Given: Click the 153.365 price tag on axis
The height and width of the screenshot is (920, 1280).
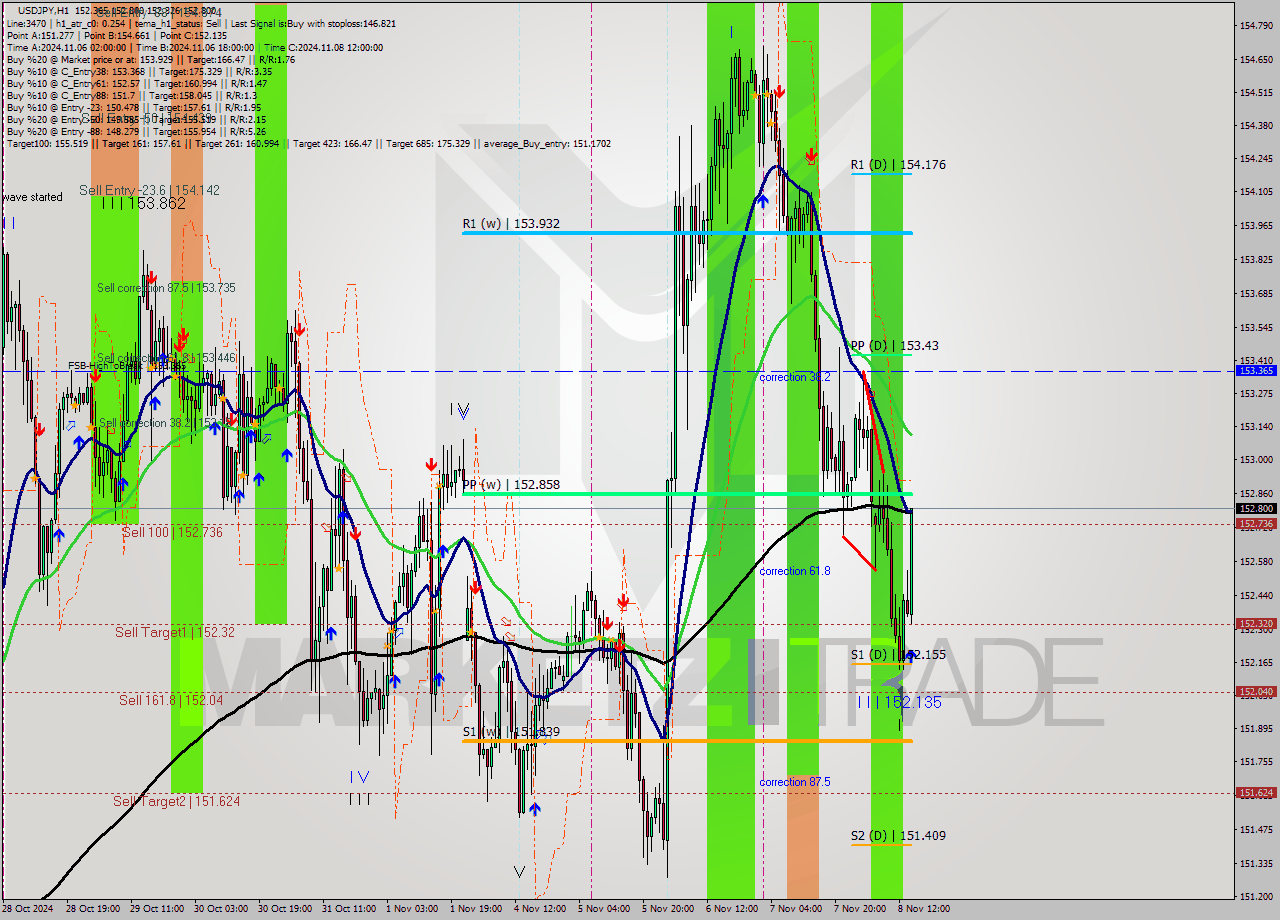Looking at the screenshot, I should point(1256,371).
